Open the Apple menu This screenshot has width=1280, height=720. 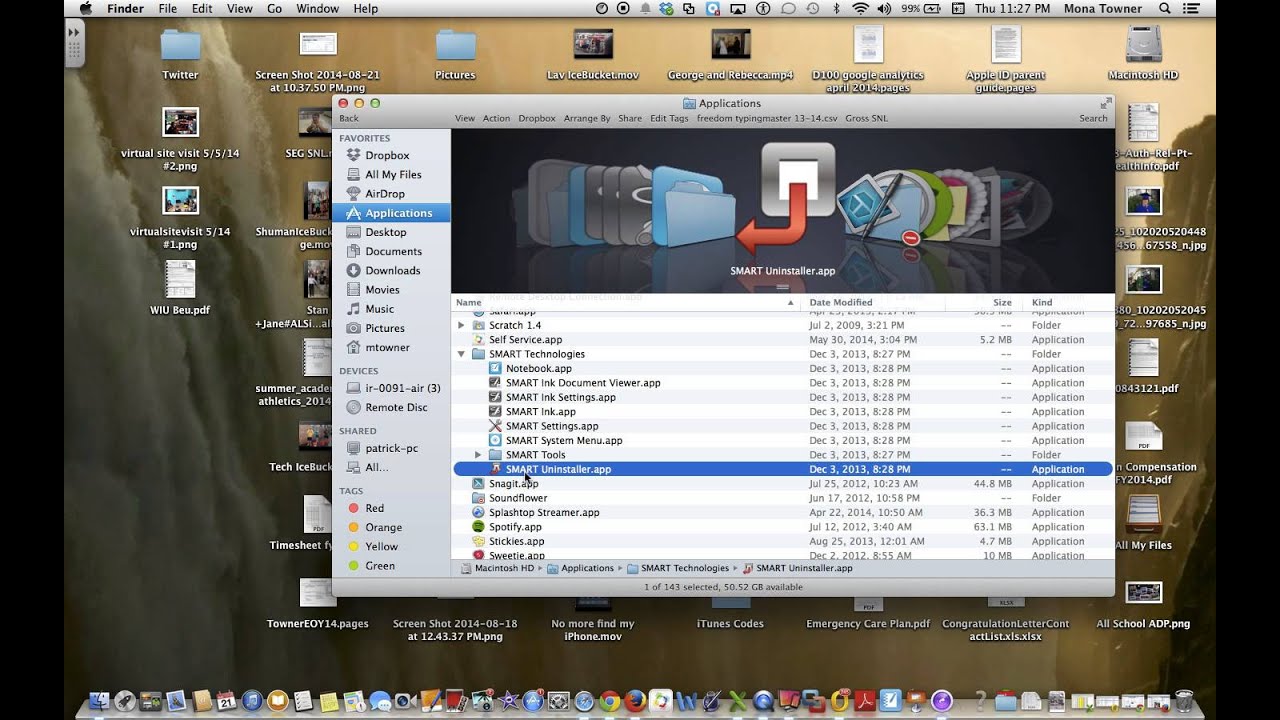(x=85, y=8)
